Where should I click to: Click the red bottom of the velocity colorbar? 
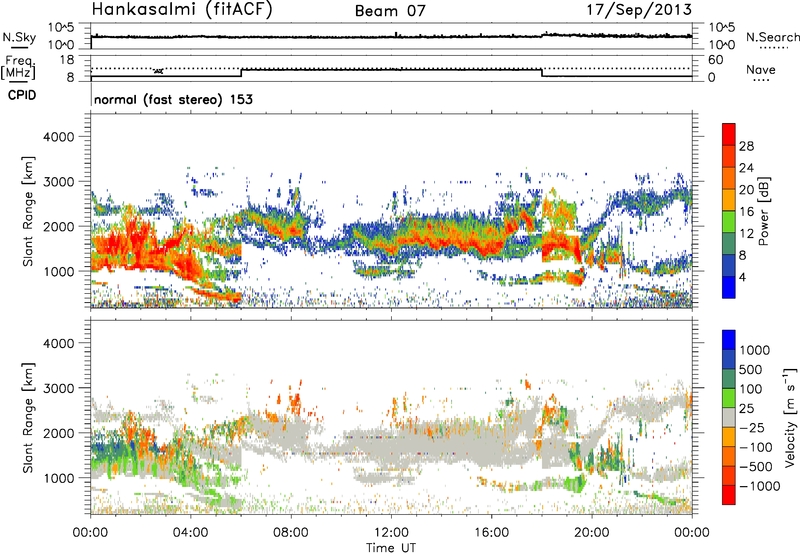[729, 495]
